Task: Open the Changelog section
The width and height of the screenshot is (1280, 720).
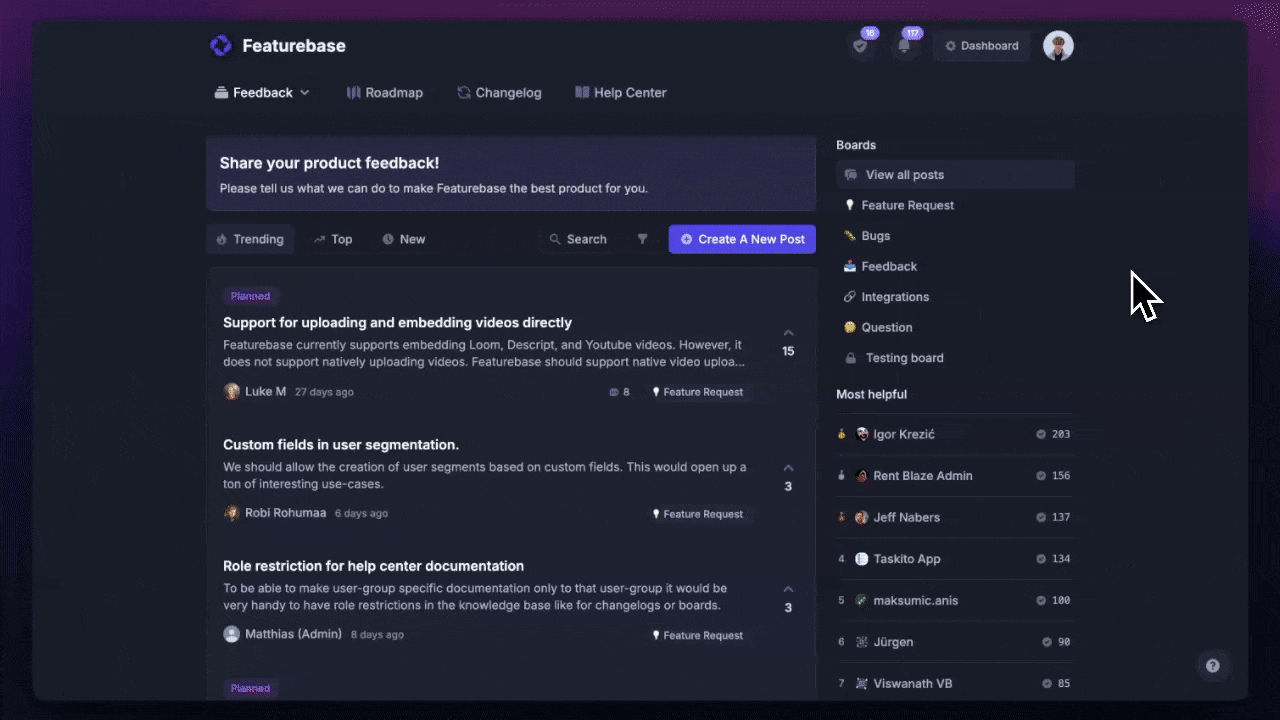Action: pos(499,92)
